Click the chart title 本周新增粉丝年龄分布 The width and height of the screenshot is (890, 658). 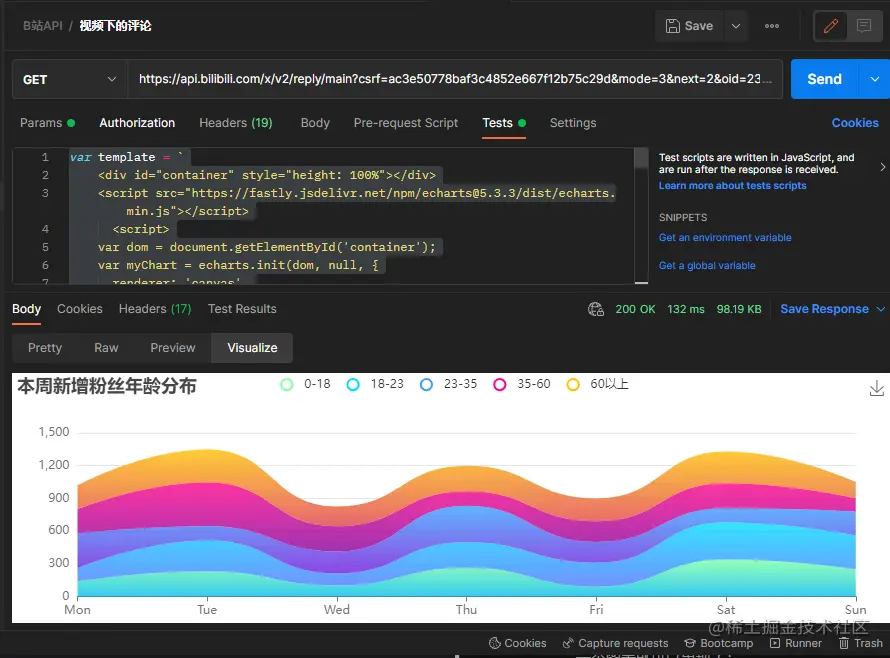coord(107,386)
